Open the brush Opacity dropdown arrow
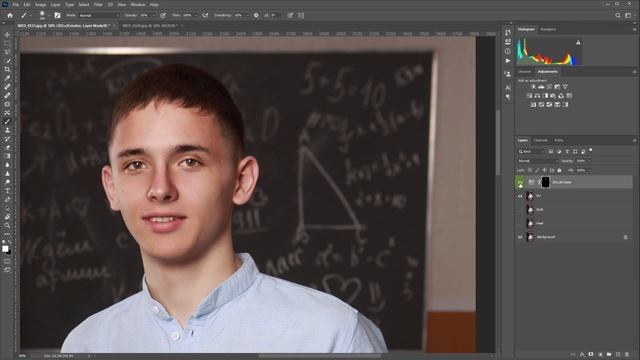640x360 pixels. pyautogui.click(x=153, y=15)
